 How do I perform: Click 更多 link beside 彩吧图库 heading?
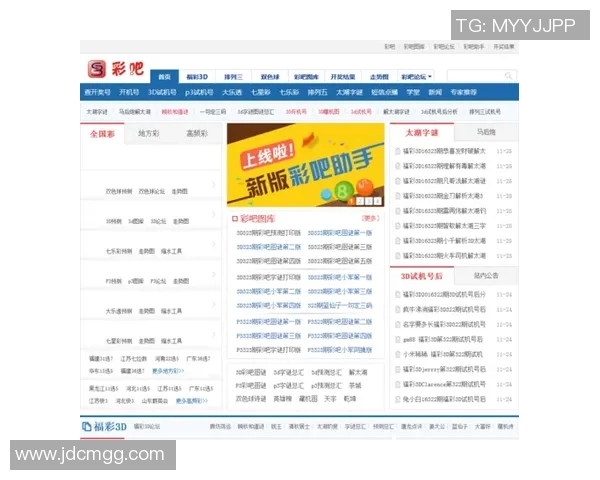[370, 218]
